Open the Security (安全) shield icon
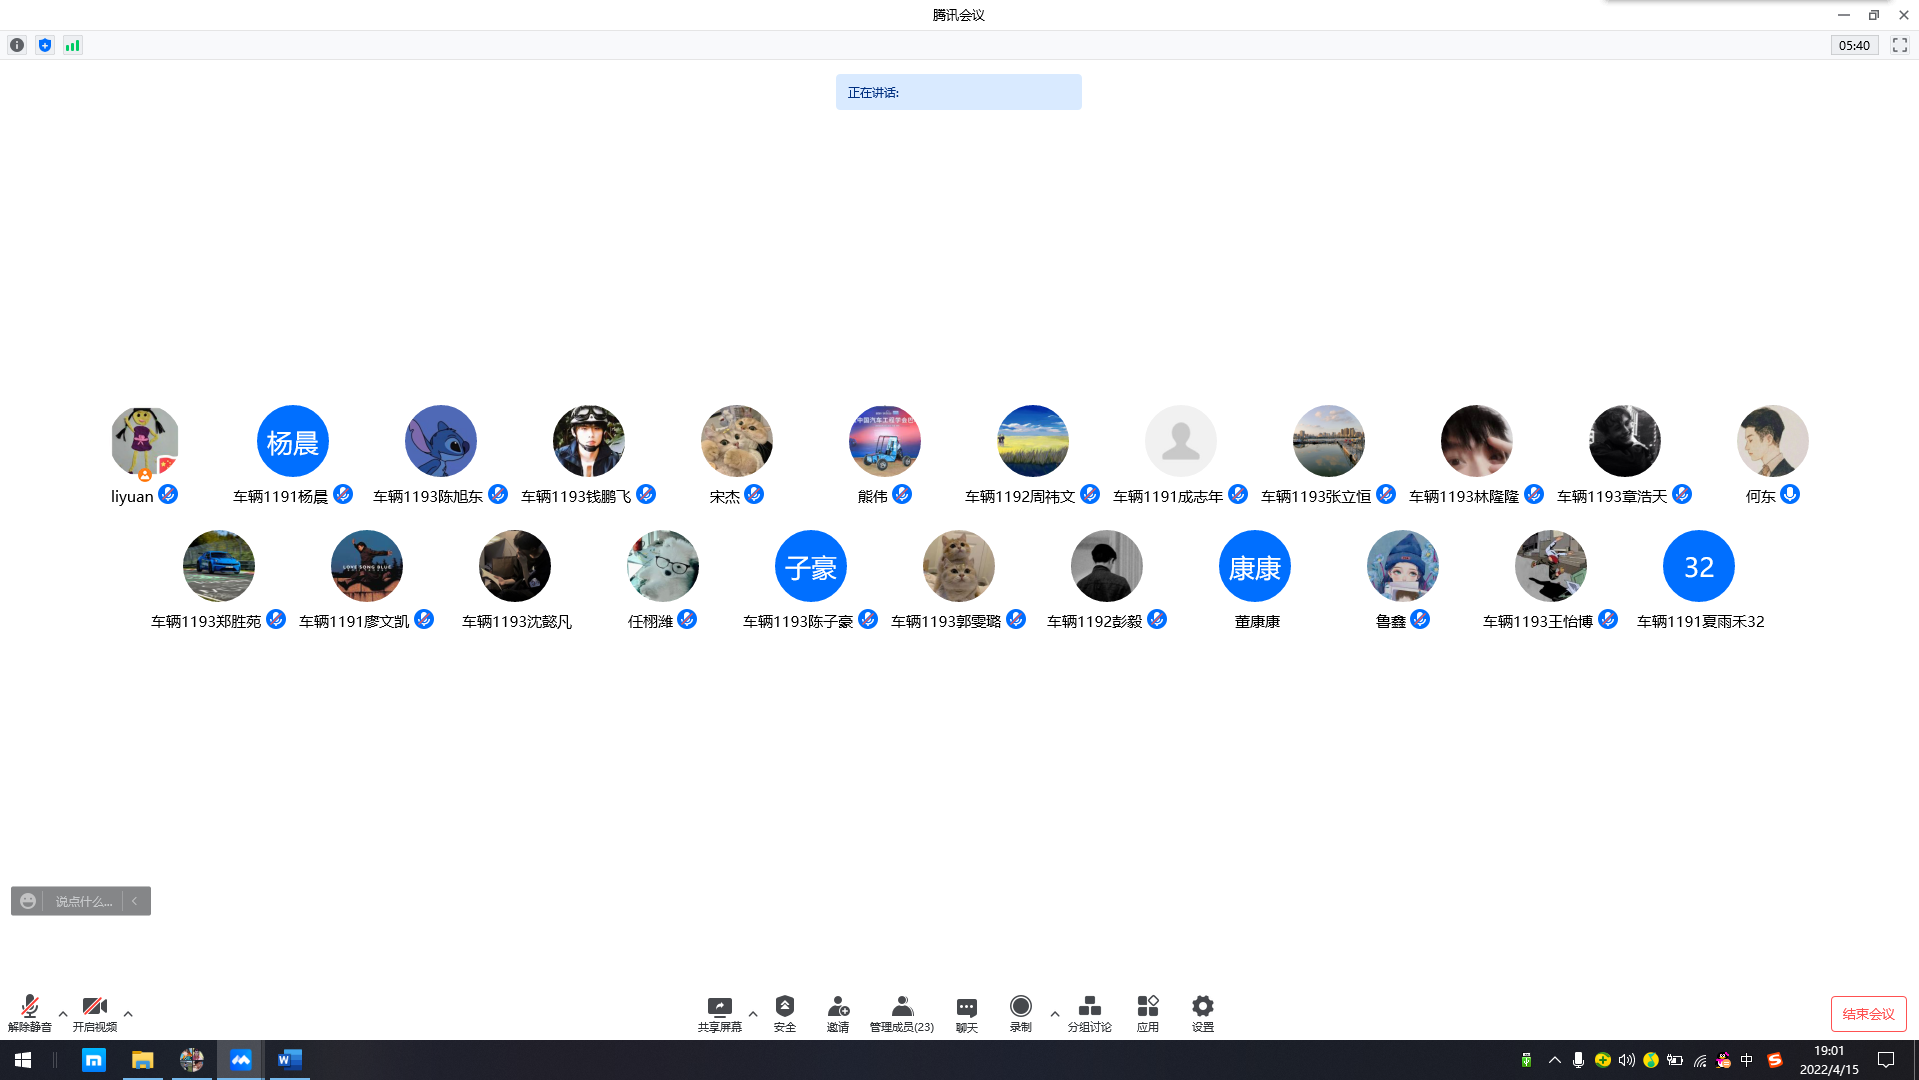The height and width of the screenshot is (1080, 1919). [785, 1012]
